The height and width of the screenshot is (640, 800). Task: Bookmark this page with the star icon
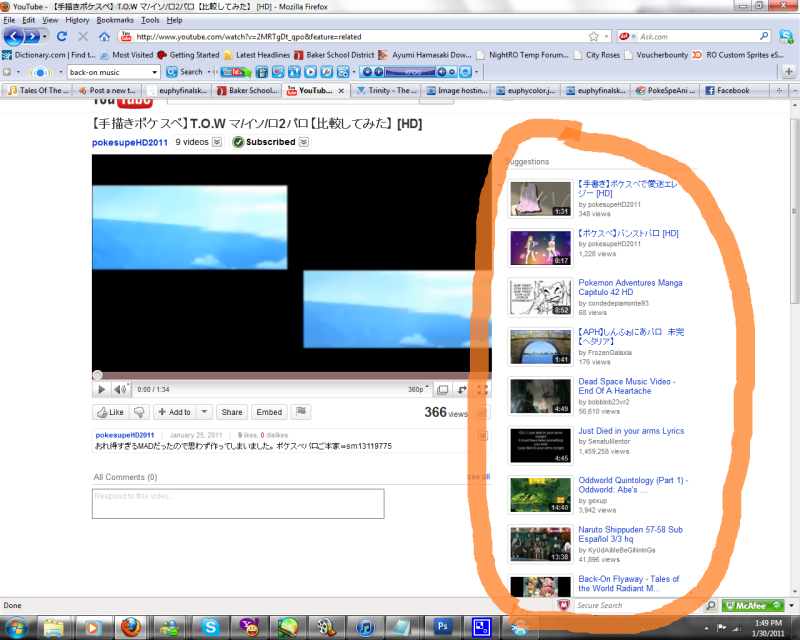[x=593, y=36]
